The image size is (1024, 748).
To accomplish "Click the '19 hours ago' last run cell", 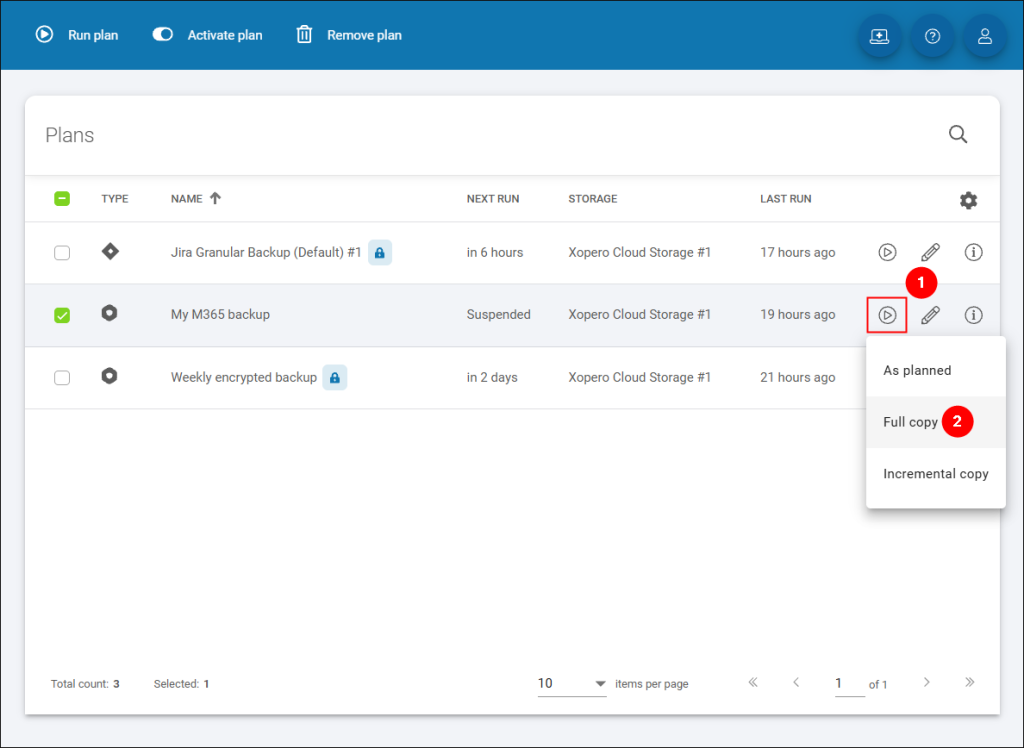I will [797, 314].
